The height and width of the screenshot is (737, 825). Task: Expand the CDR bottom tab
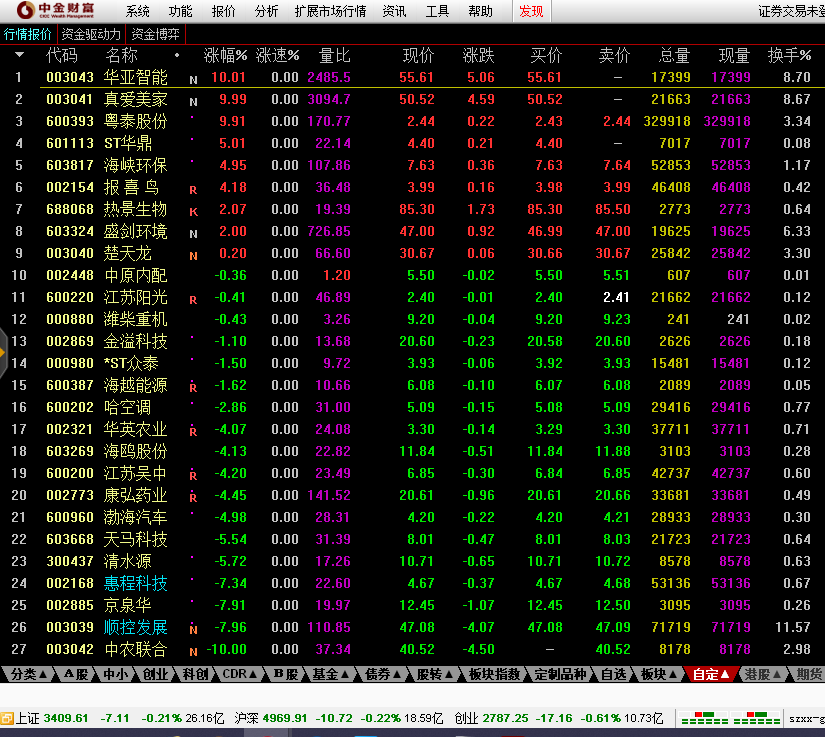click(239, 674)
